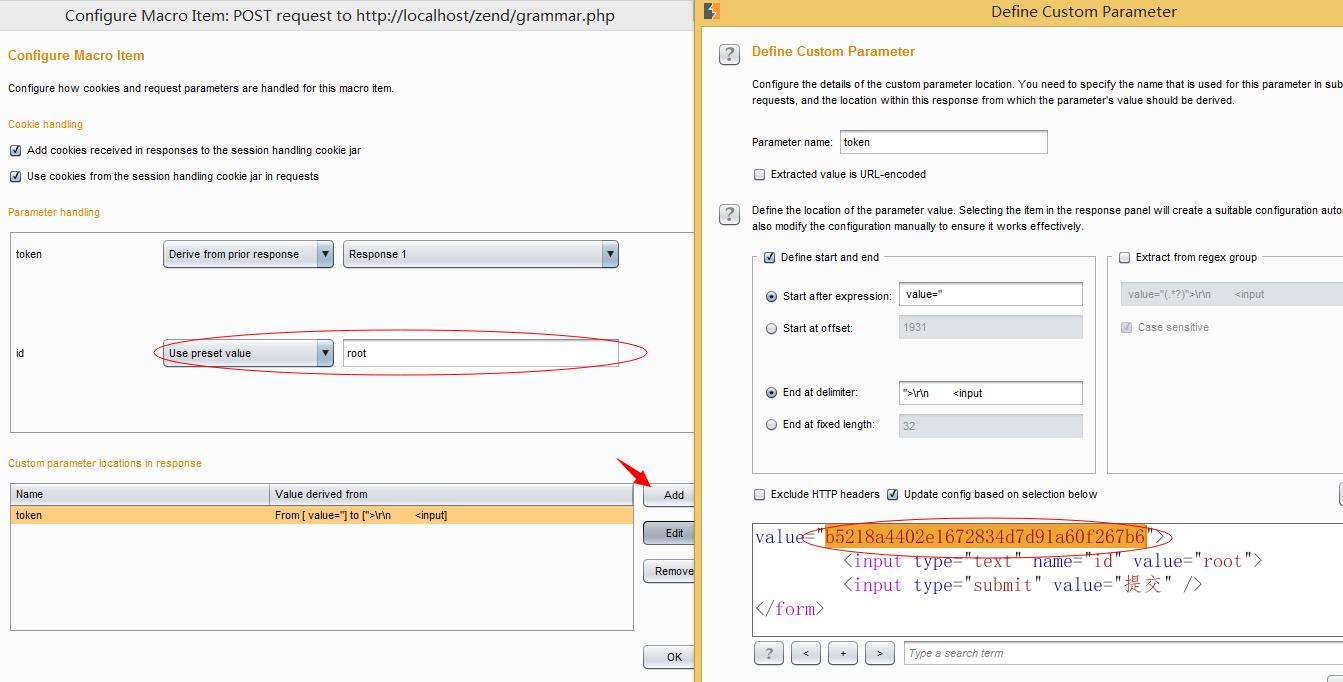Click the help icon beside parameter location description
The height and width of the screenshot is (682, 1343).
729,214
